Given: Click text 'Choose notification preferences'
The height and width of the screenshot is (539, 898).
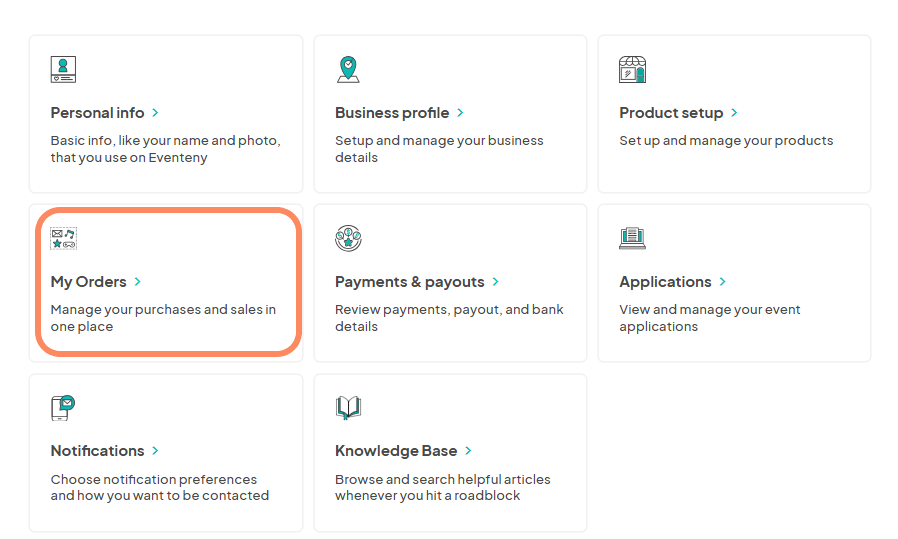Looking at the screenshot, I should pyautogui.click(x=153, y=479).
